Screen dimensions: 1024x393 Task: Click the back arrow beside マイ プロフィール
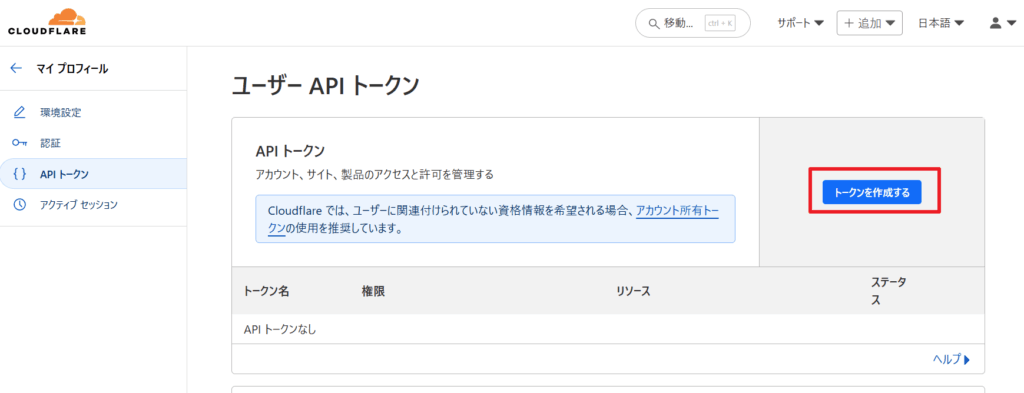(x=16, y=69)
